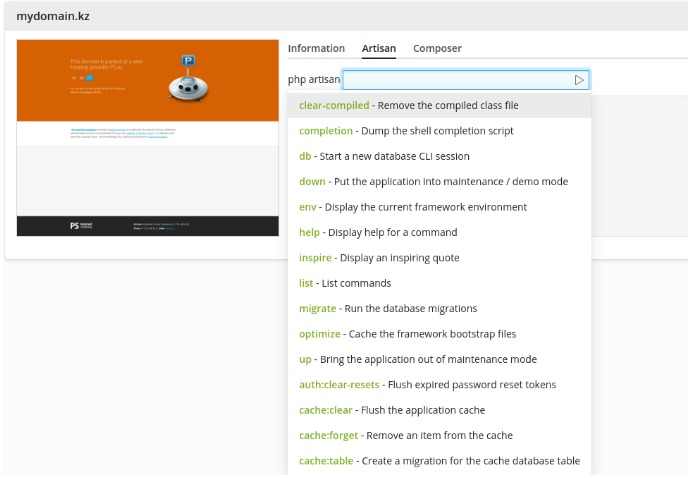Image resolution: width=690 pixels, height=478 pixels.
Task: Select the Artisan tab
Action: point(378,48)
